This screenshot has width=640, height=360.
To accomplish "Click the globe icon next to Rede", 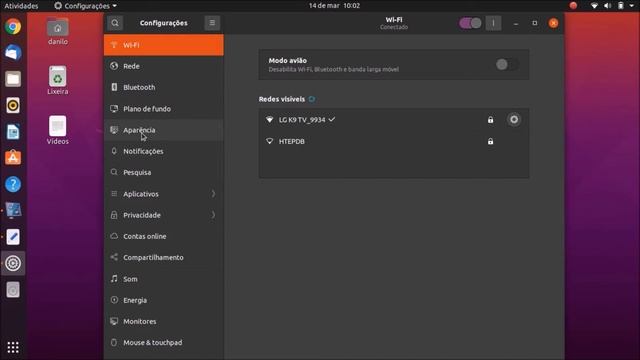I will (114, 66).
